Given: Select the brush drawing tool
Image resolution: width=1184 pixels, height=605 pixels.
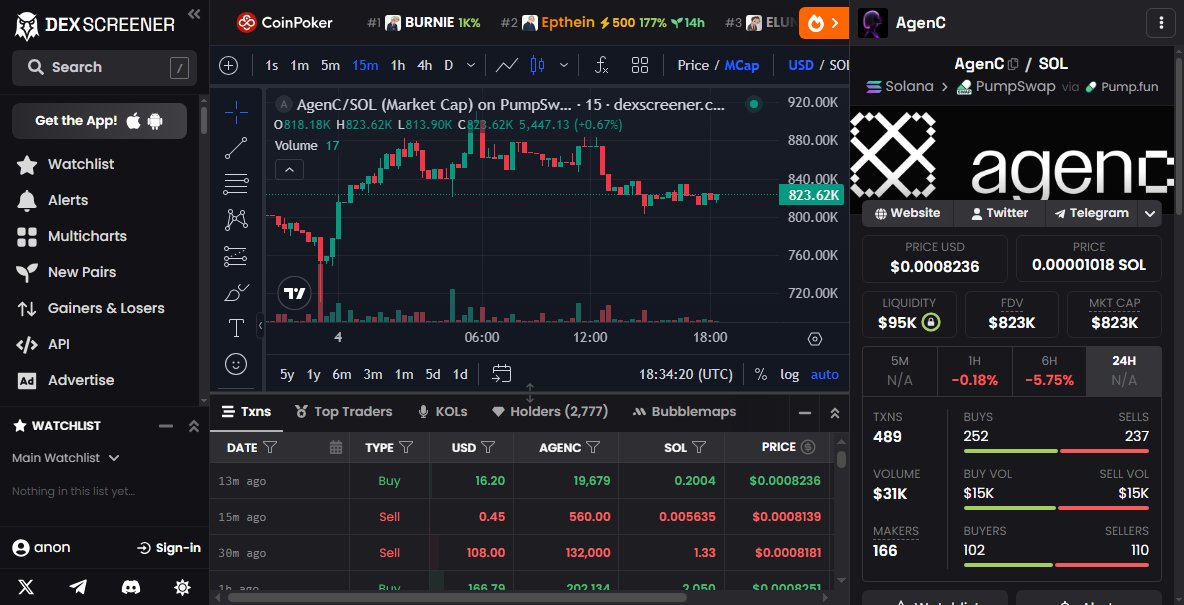Looking at the screenshot, I should point(236,292).
